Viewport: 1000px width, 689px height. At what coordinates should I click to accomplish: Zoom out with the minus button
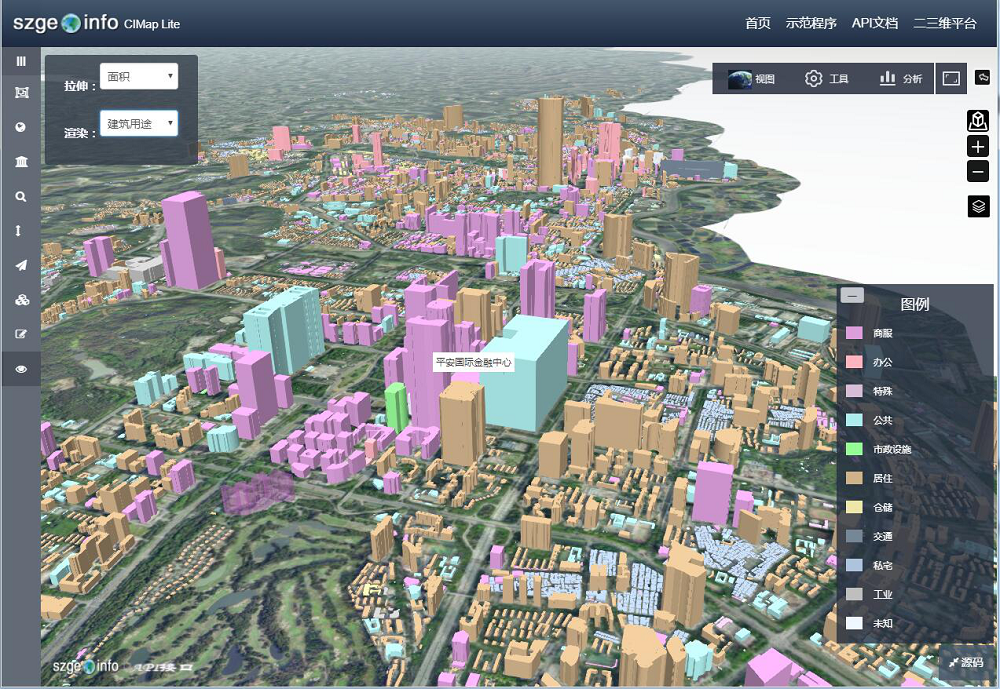tap(978, 172)
